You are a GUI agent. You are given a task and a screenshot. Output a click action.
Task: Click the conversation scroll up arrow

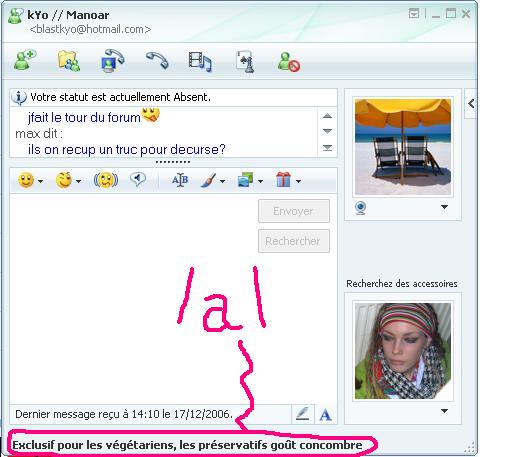[327, 116]
